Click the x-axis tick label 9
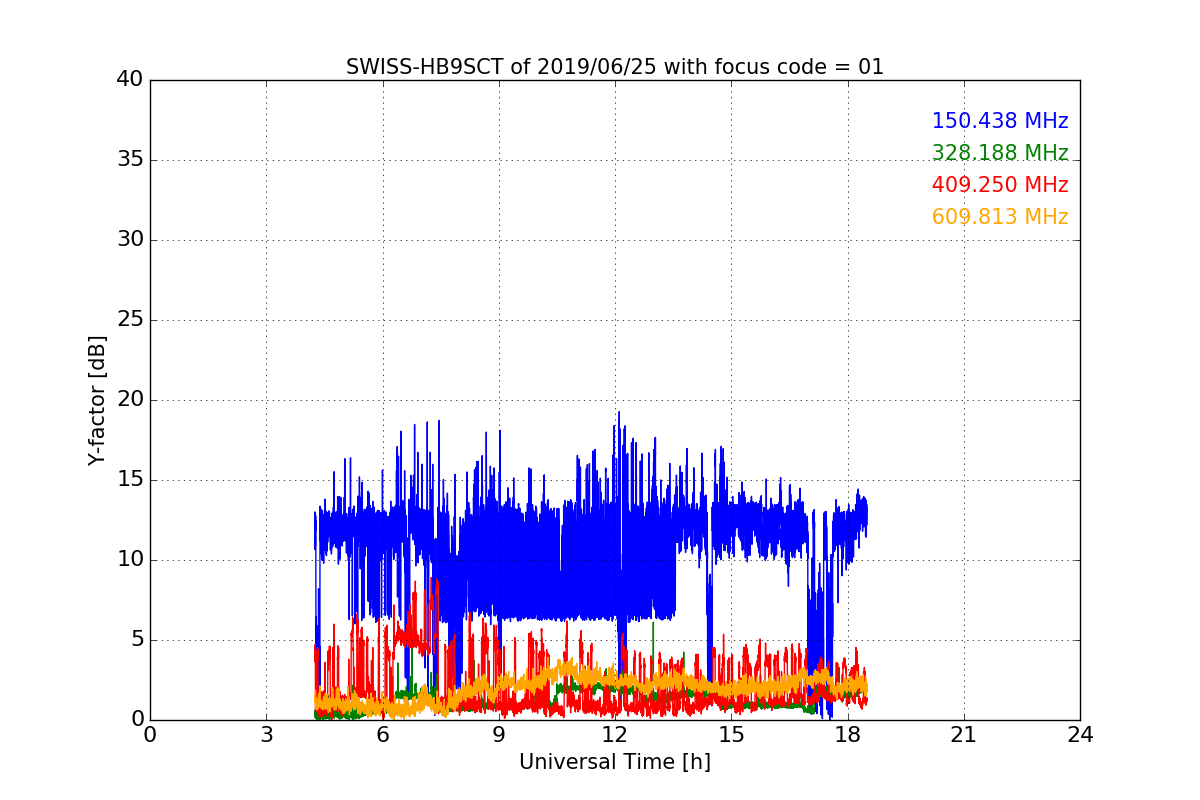Image resolution: width=1200 pixels, height=800 pixels. click(x=499, y=734)
